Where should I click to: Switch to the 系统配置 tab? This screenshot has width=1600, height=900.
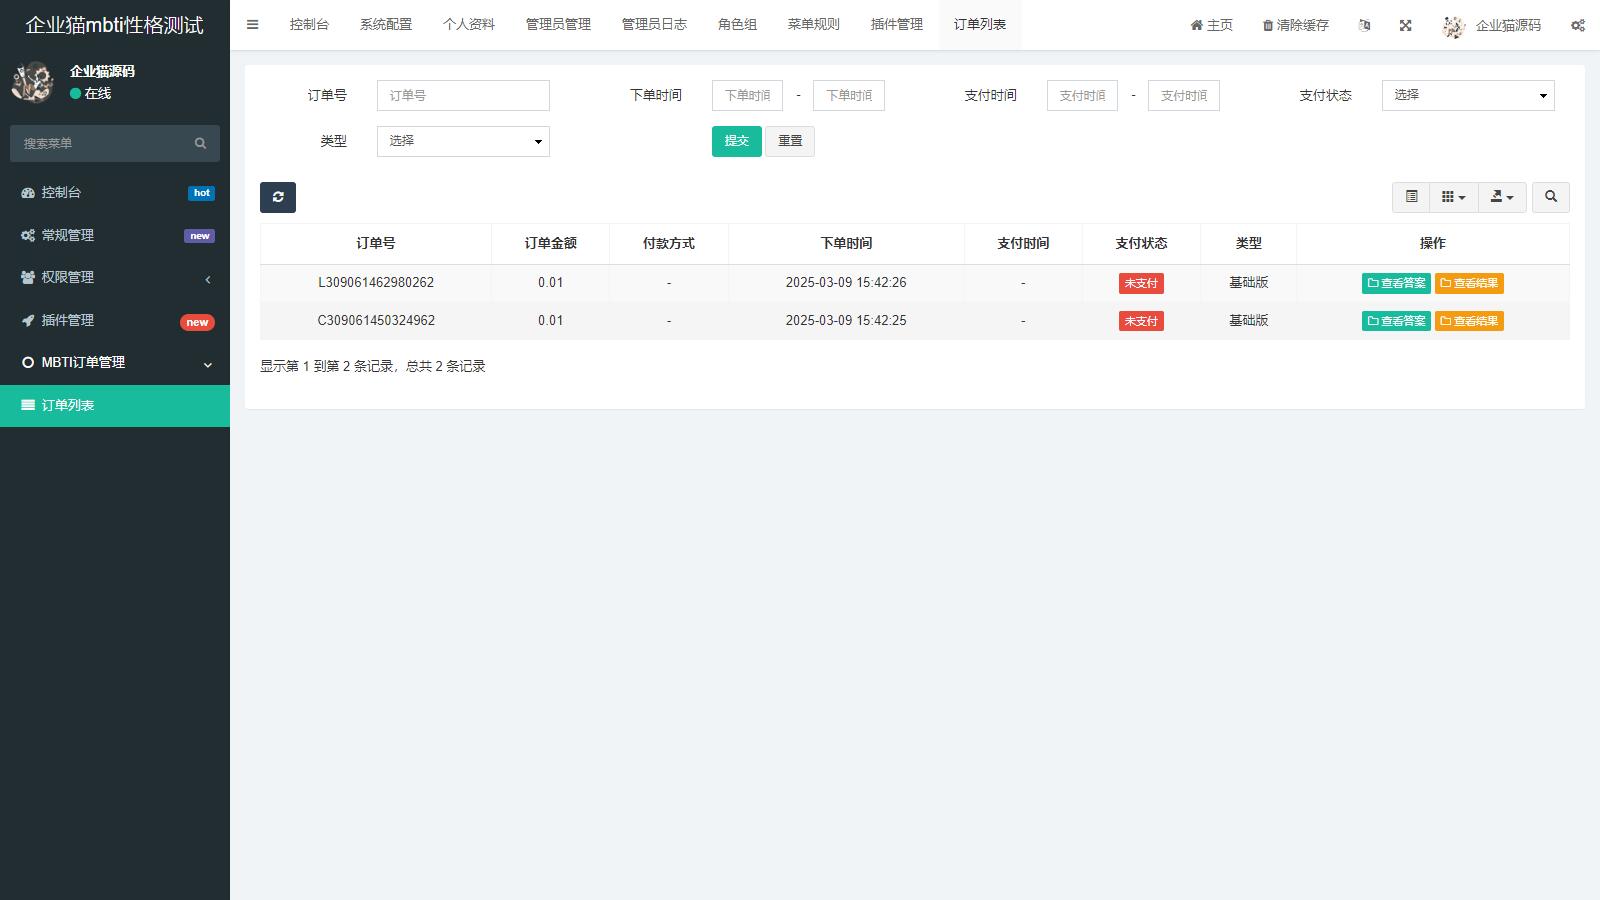click(386, 25)
